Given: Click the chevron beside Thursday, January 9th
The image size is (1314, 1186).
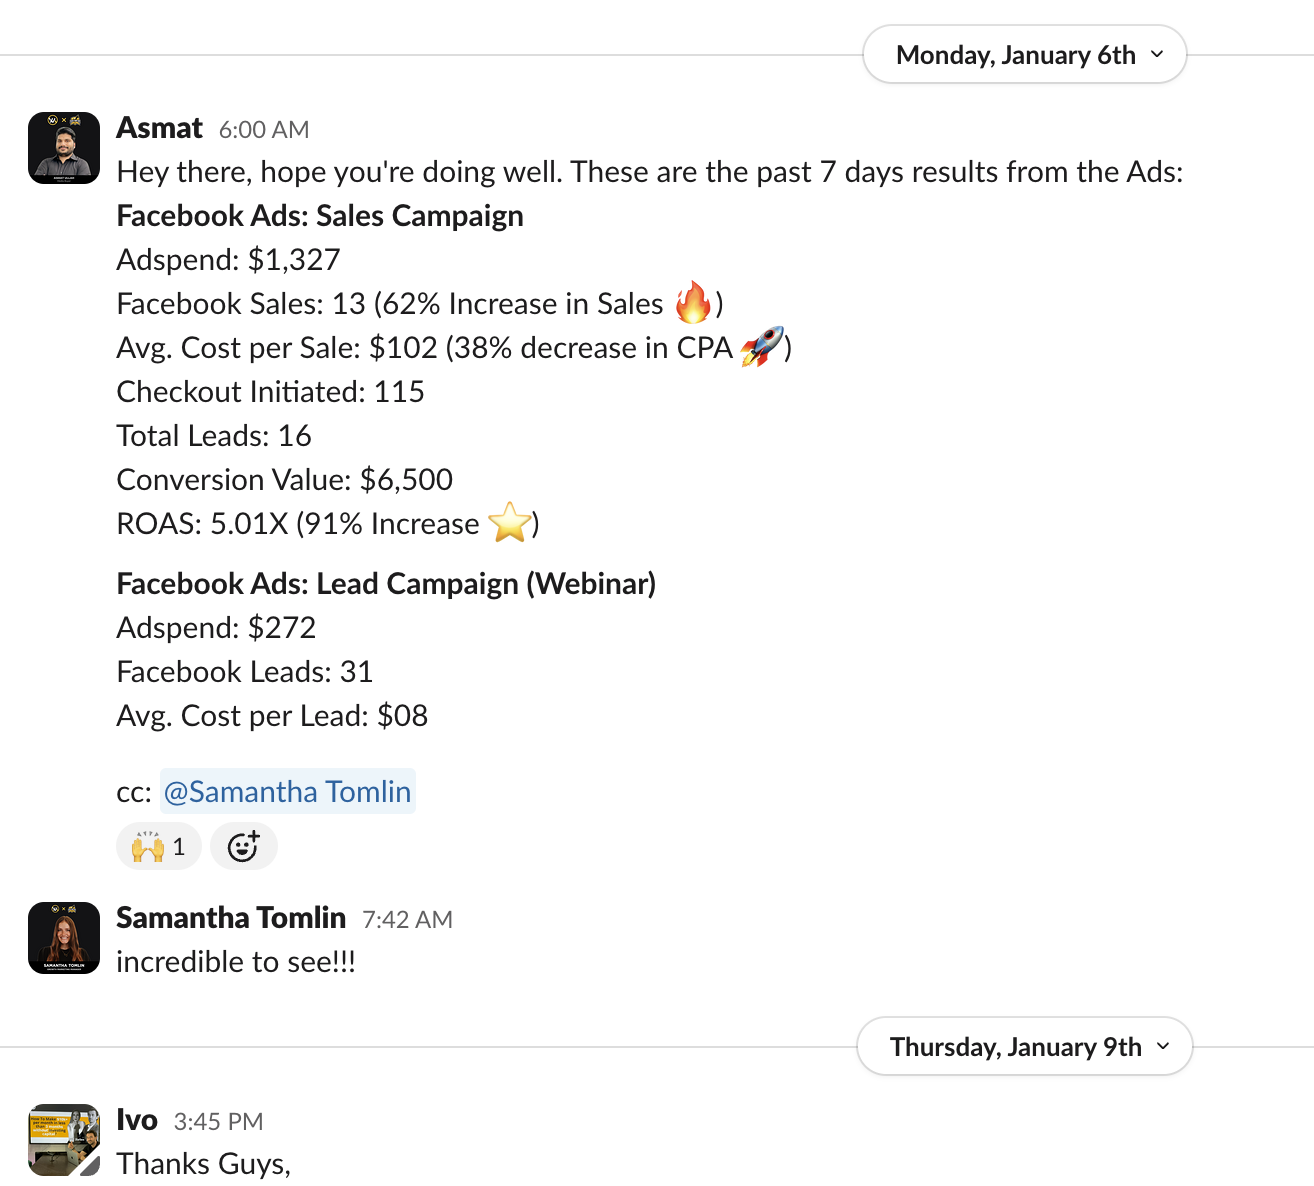Looking at the screenshot, I should 1163,1046.
